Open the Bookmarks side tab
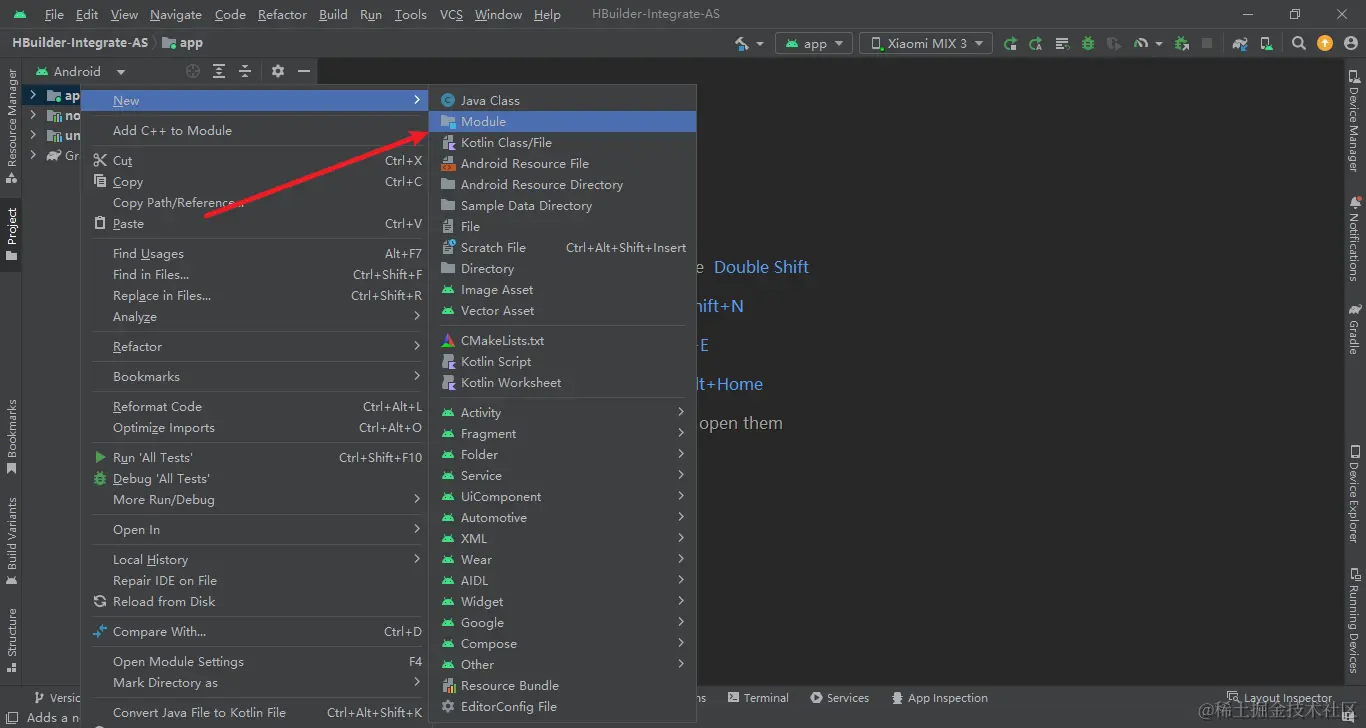 click(12, 437)
